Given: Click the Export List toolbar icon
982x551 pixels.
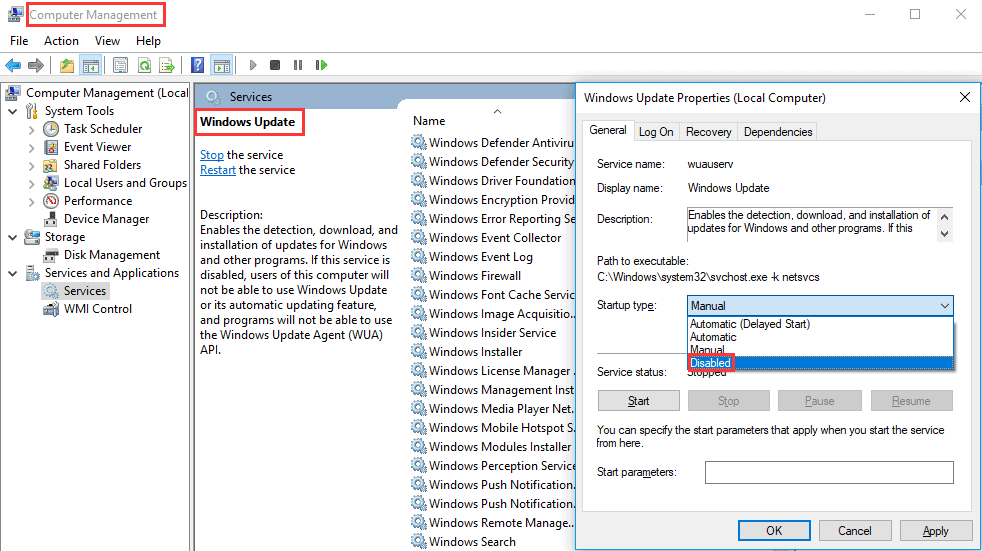Looking at the screenshot, I should click(x=167, y=65).
